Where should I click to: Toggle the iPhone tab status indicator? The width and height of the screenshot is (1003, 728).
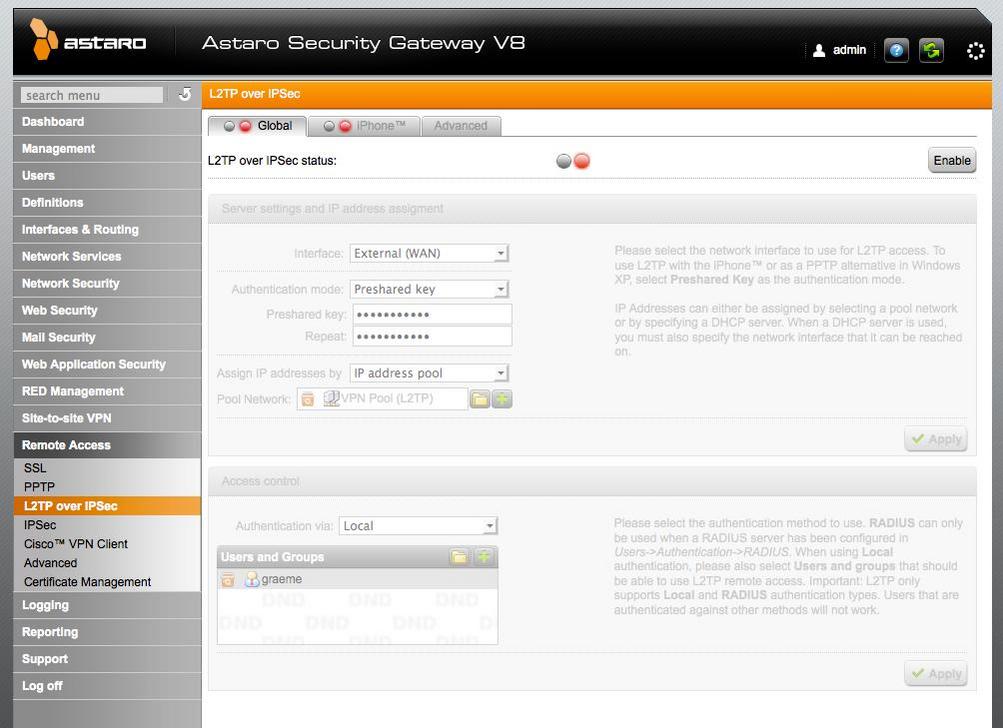click(x=337, y=126)
